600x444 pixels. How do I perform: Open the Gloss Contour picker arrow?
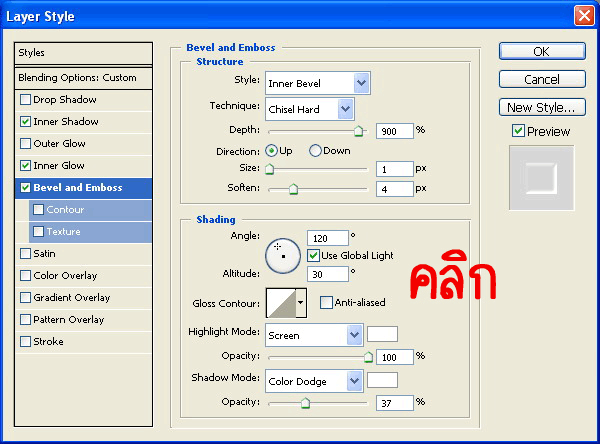click(x=300, y=302)
